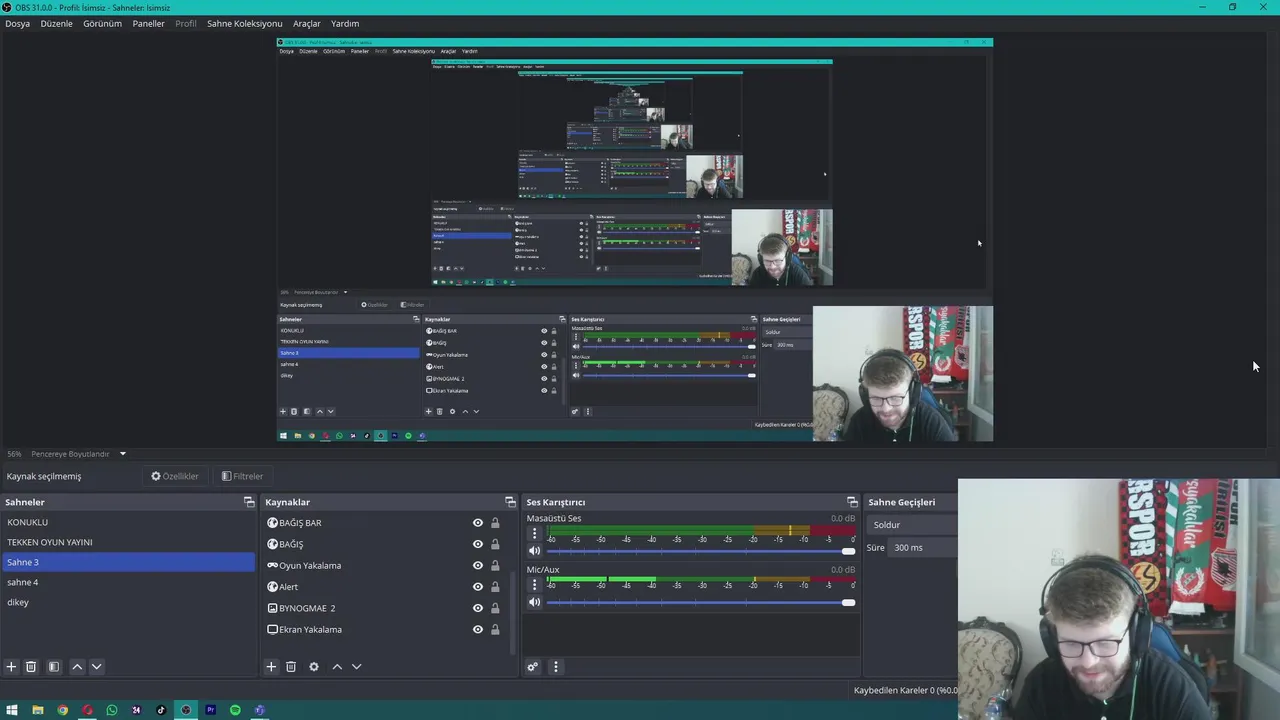The height and width of the screenshot is (720, 1280).
Task: Pop out the Ses Karıştırıcı dock panel
Action: pos(852,502)
